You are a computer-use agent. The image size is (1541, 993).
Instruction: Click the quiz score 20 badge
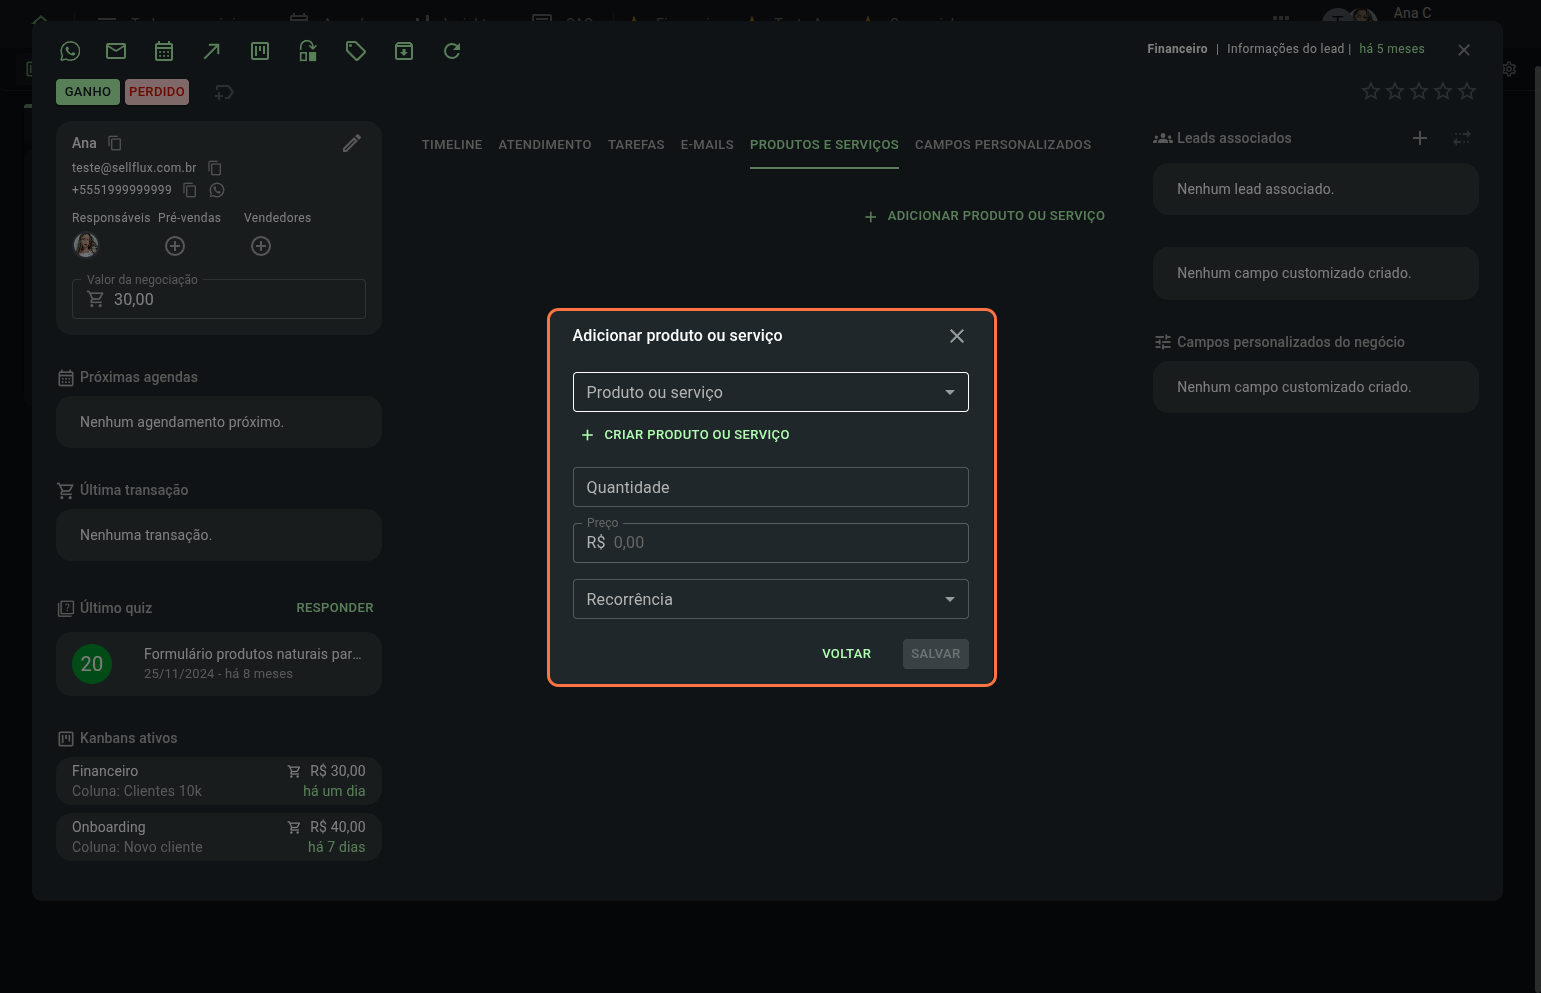(92, 664)
